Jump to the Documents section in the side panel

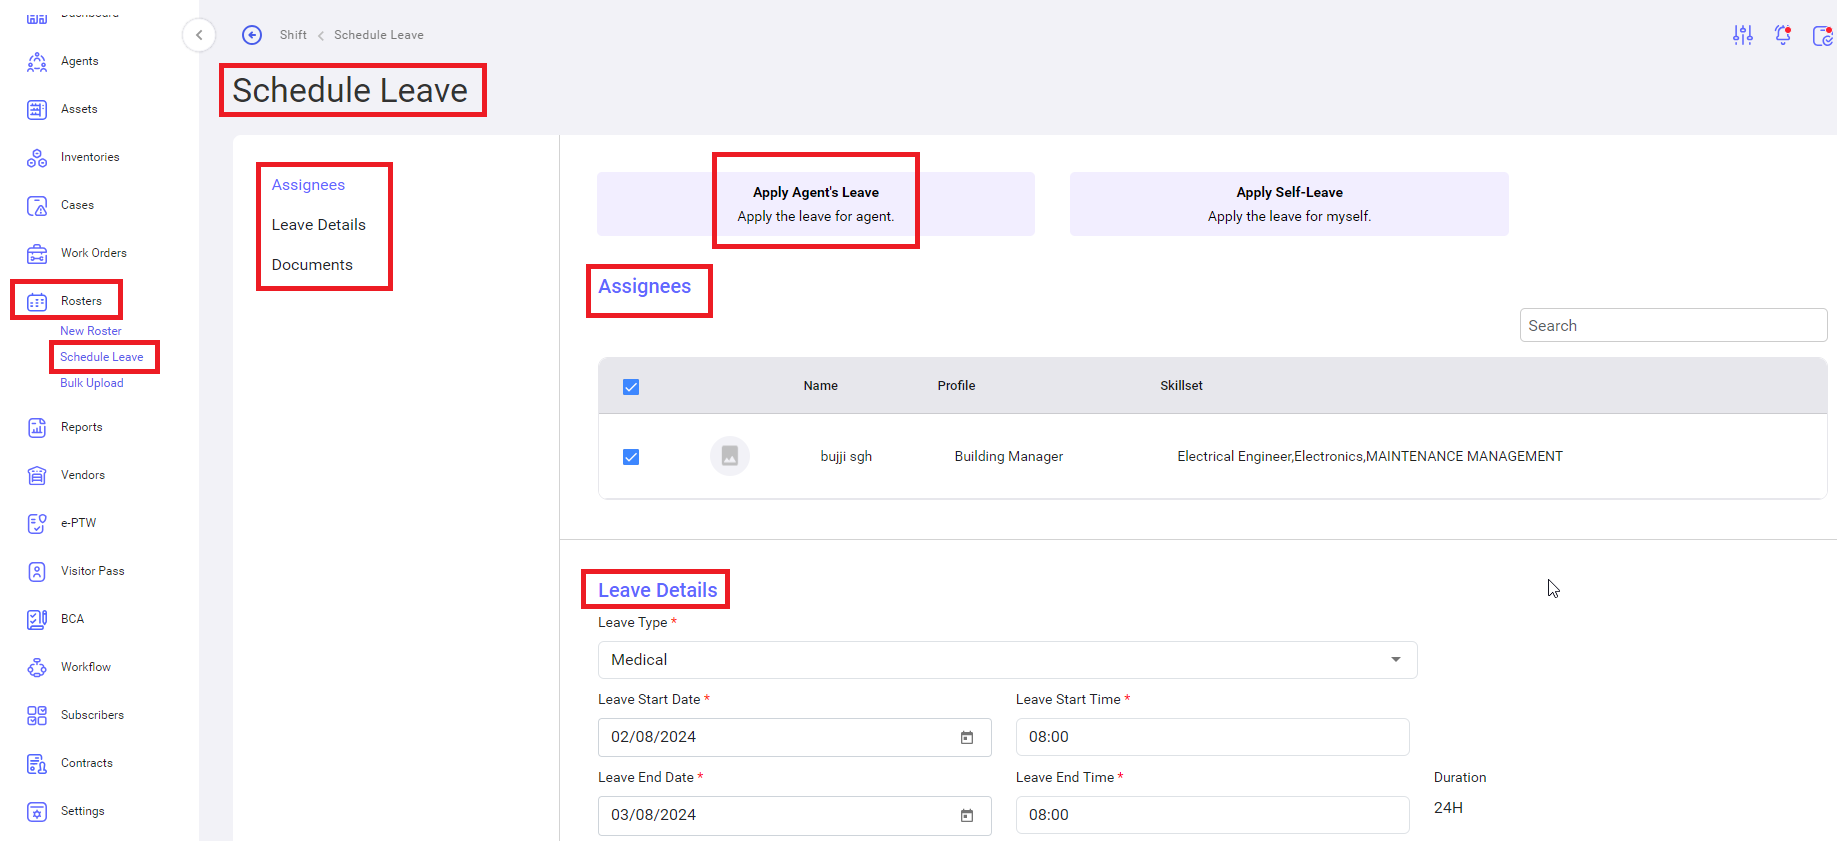pos(312,265)
